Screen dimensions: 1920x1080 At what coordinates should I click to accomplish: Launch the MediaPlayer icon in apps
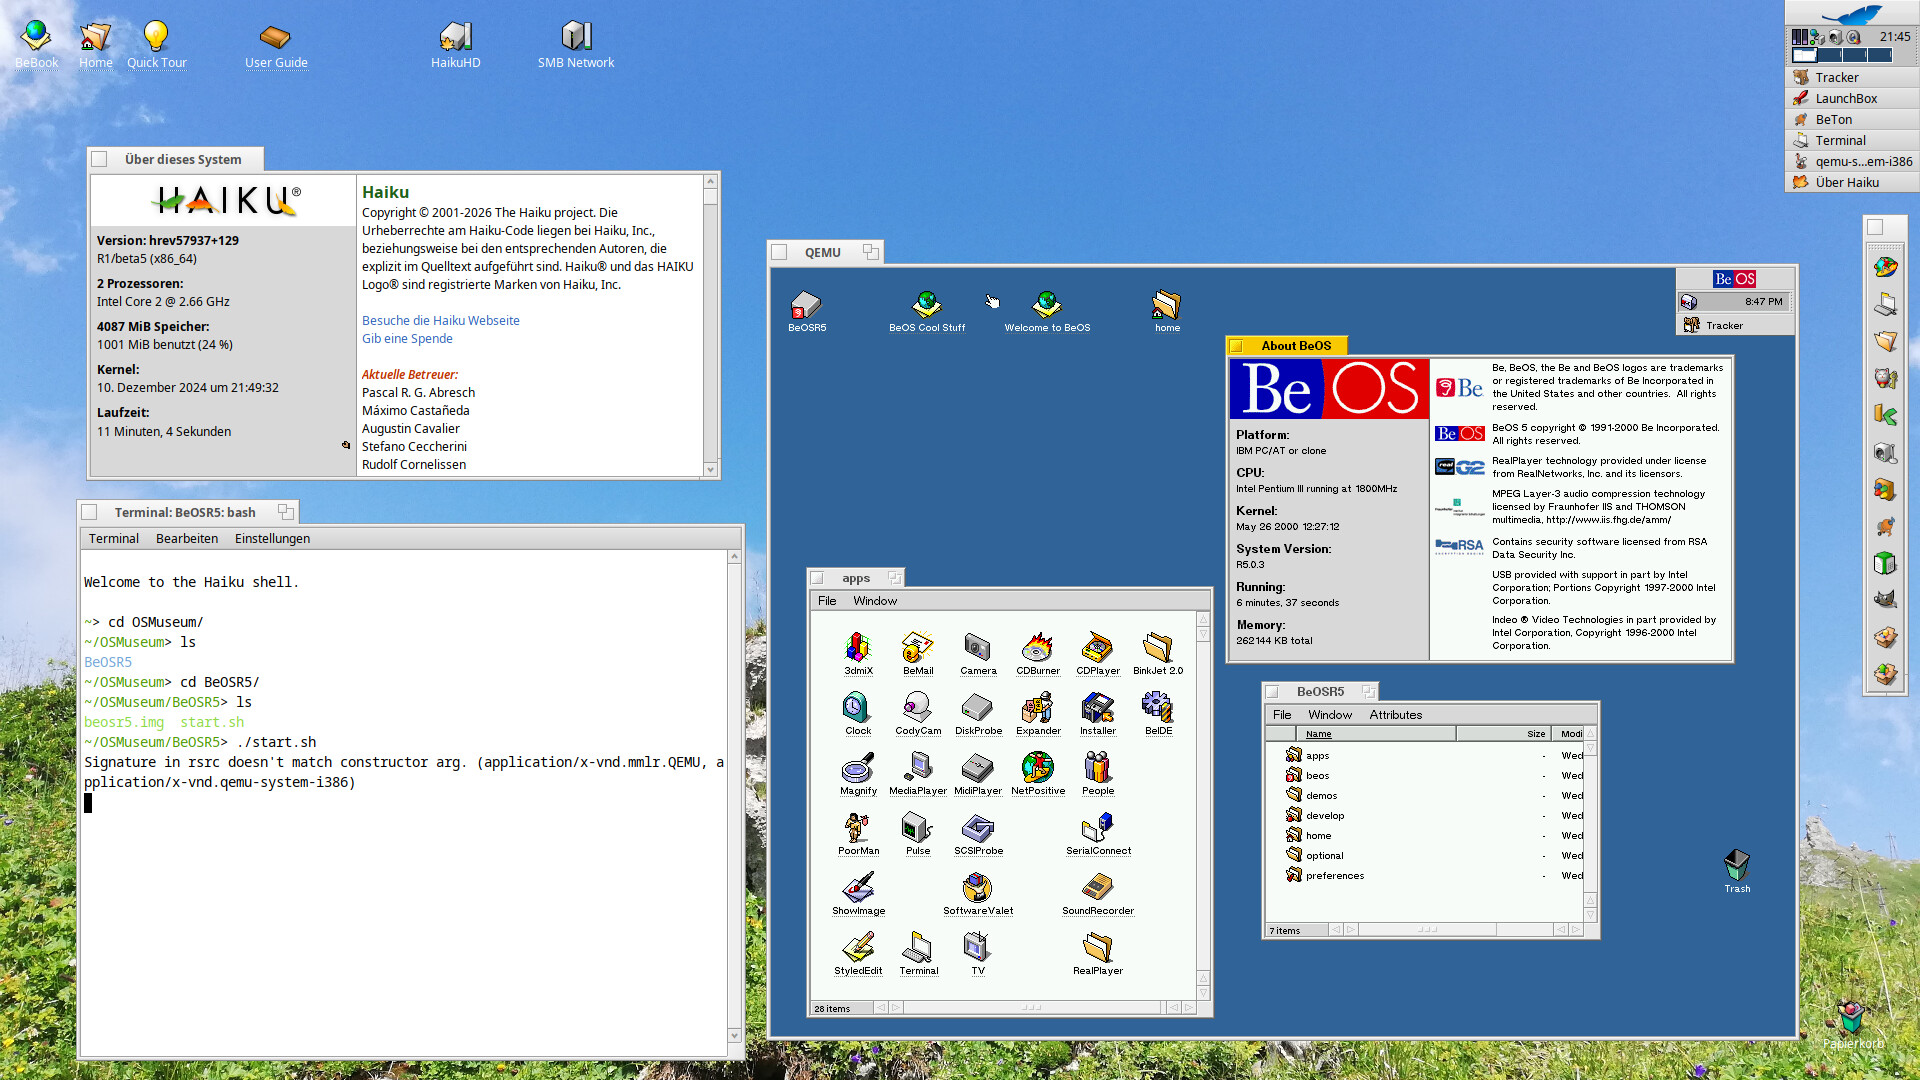click(x=917, y=768)
